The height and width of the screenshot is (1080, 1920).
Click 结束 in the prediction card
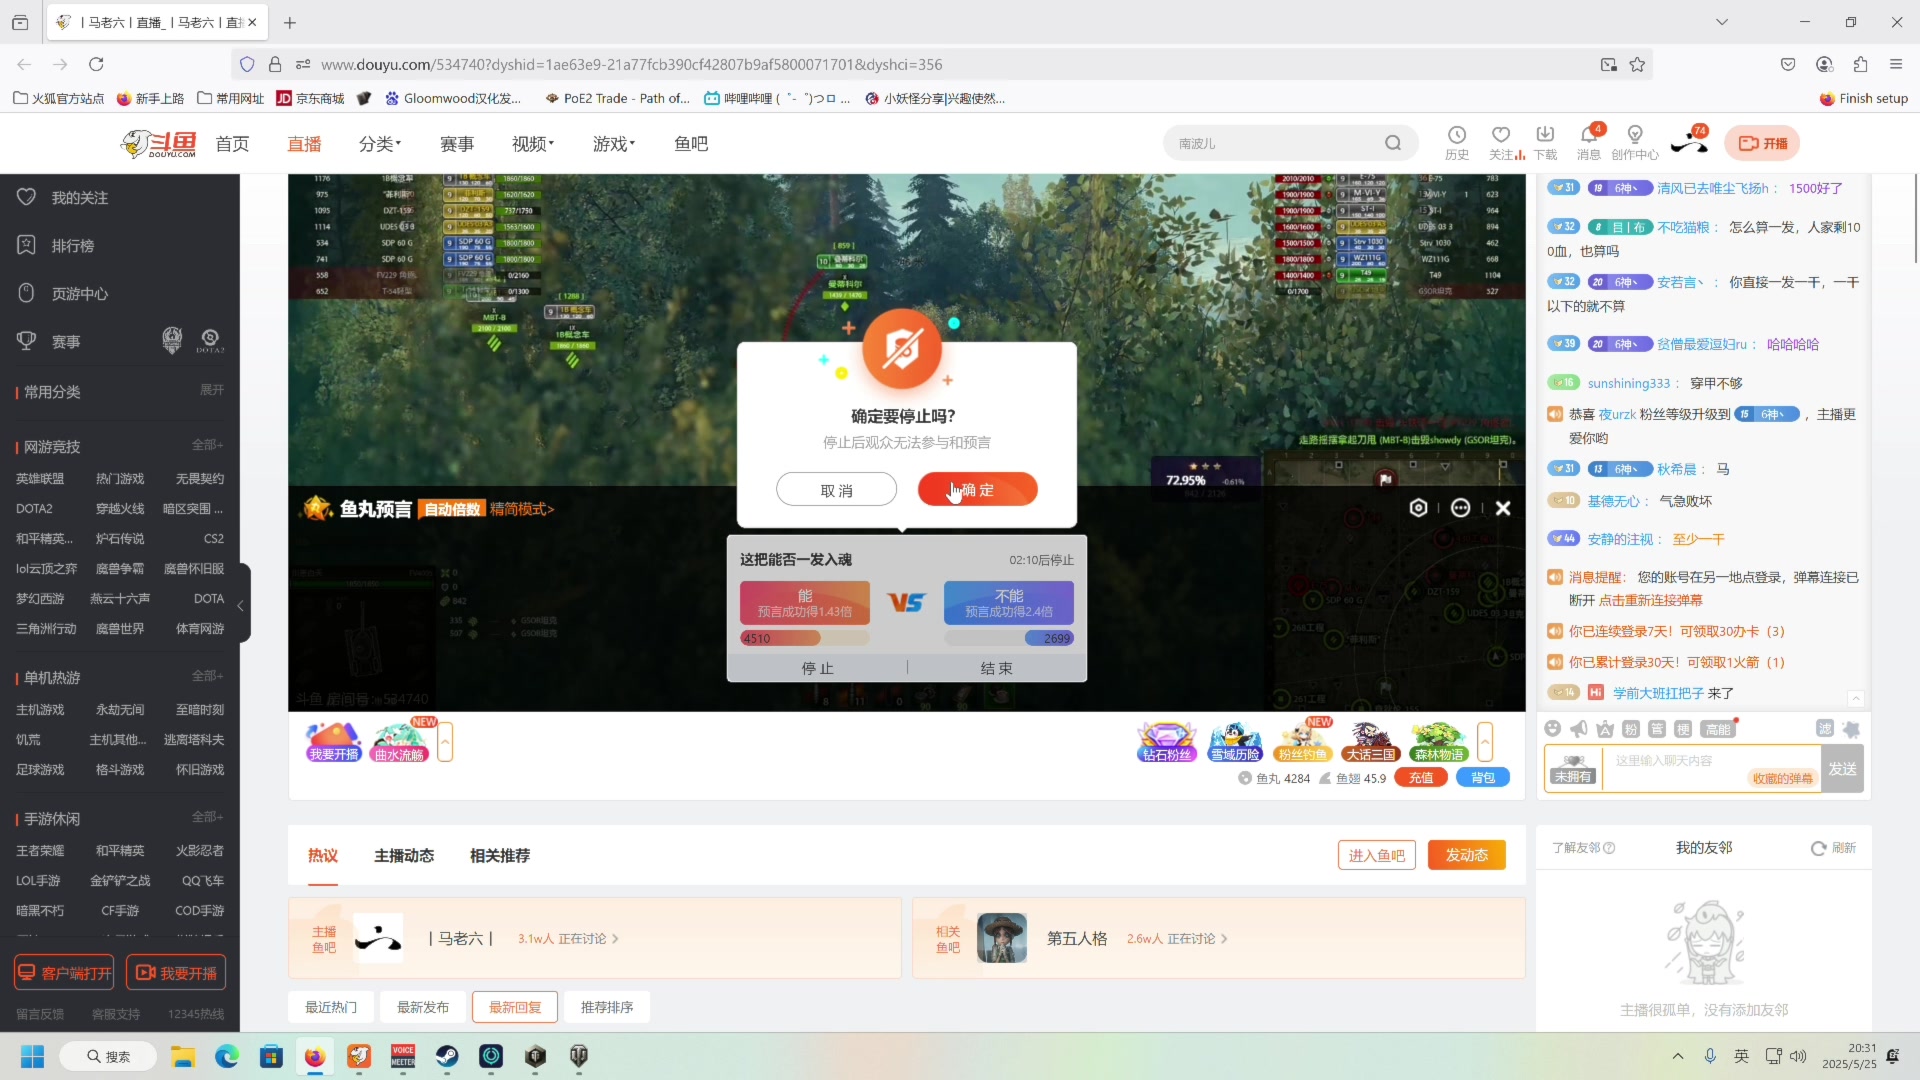point(996,668)
